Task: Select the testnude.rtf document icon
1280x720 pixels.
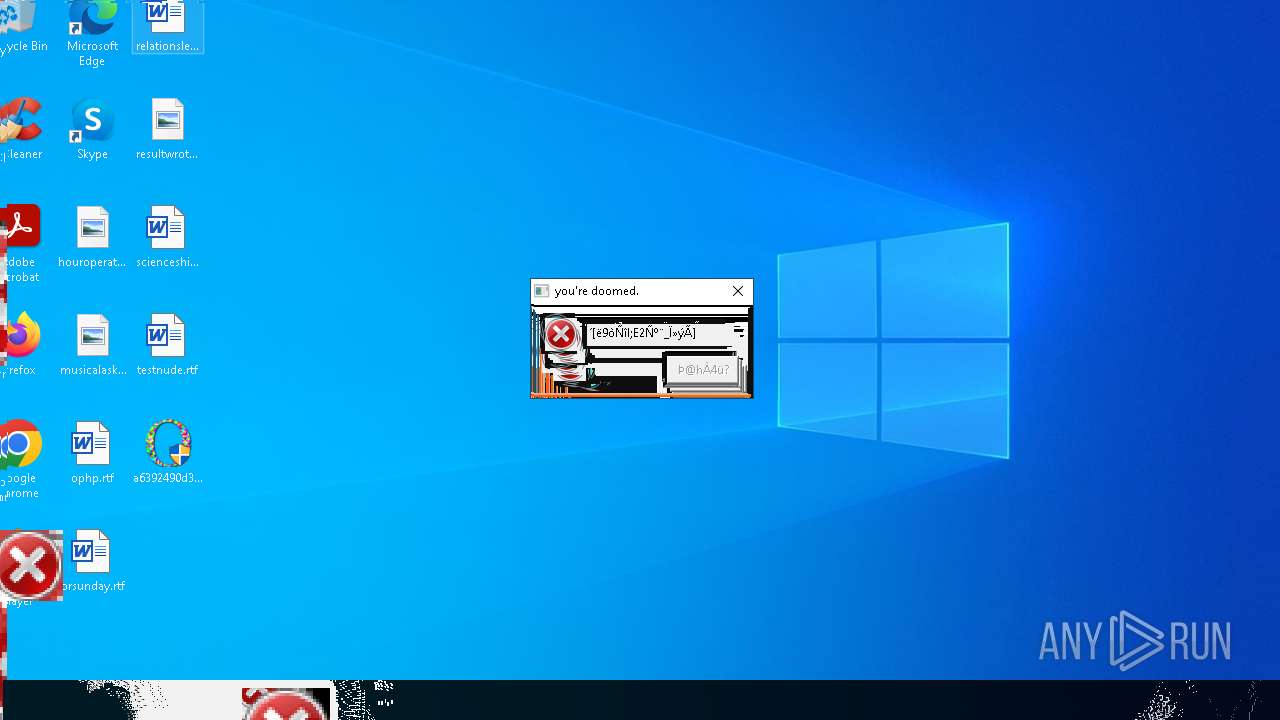Action: 167,345
